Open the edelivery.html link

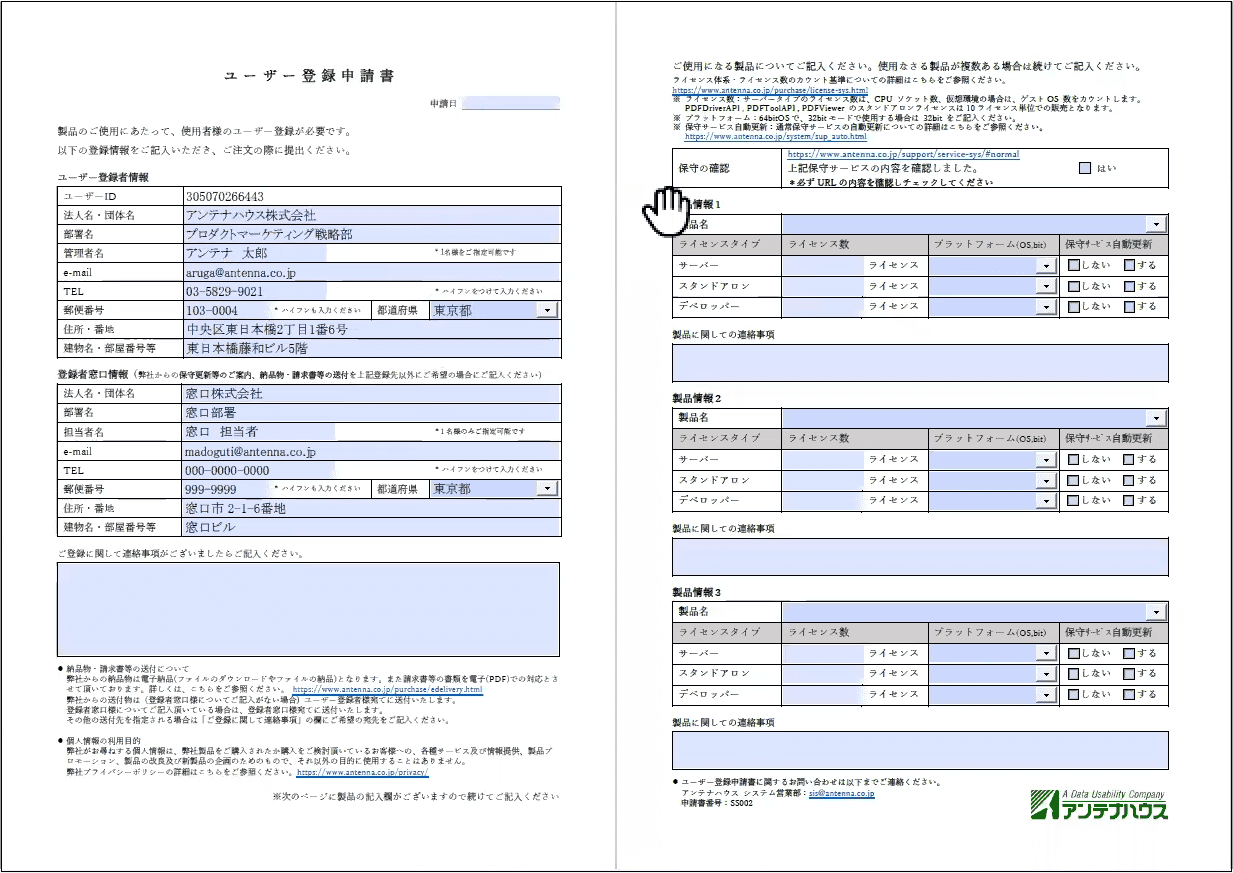(x=387, y=690)
